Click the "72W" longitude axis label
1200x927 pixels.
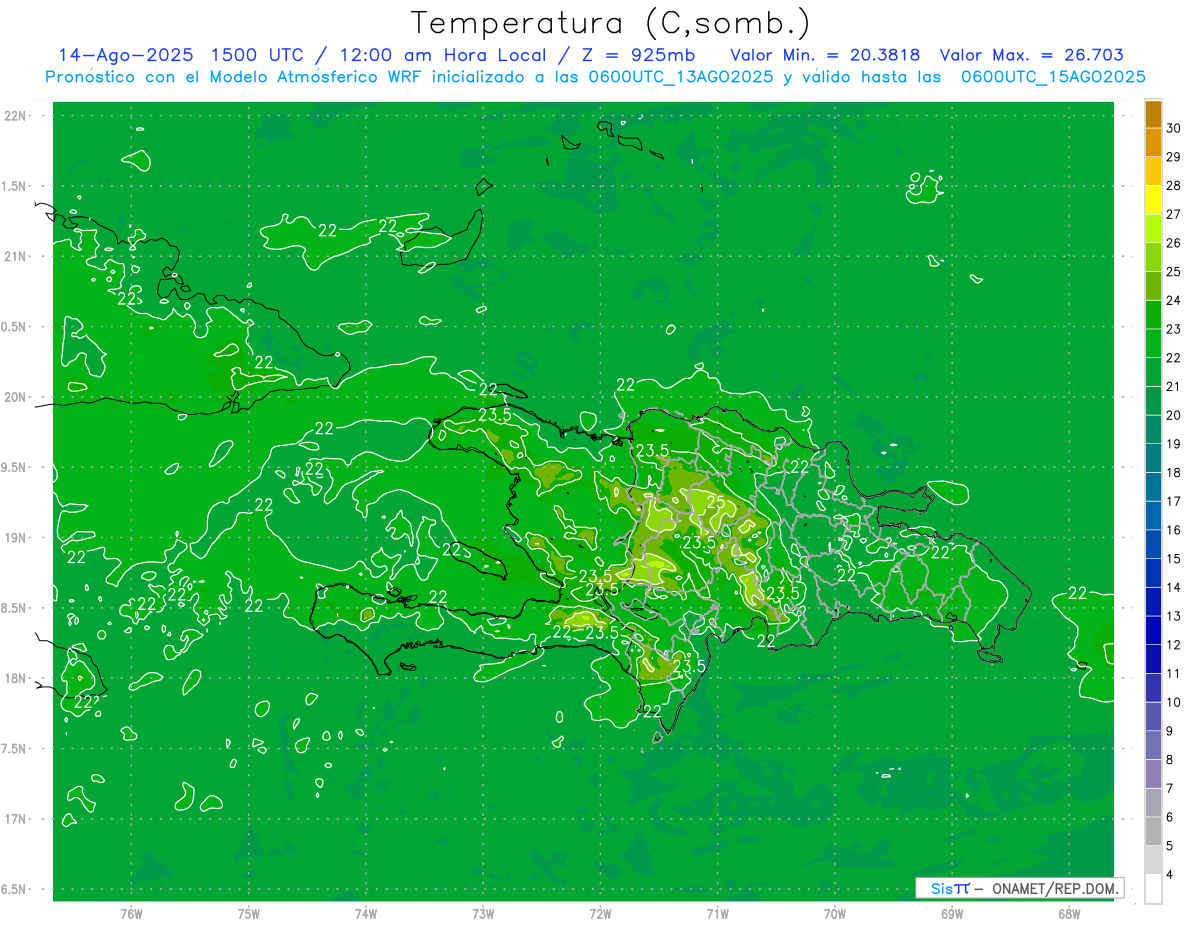pos(600,913)
